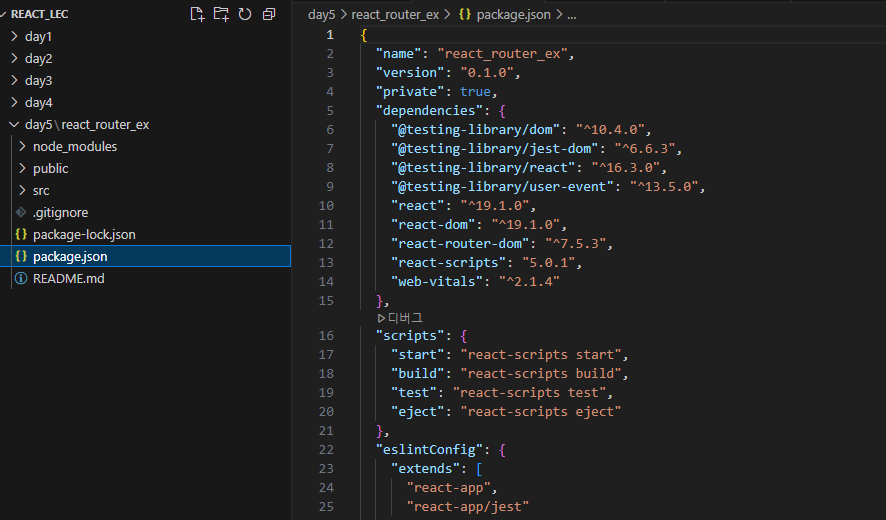Click the "^7.5.3" router version value
Image resolution: width=886 pixels, height=520 pixels.
coord(576,244)
